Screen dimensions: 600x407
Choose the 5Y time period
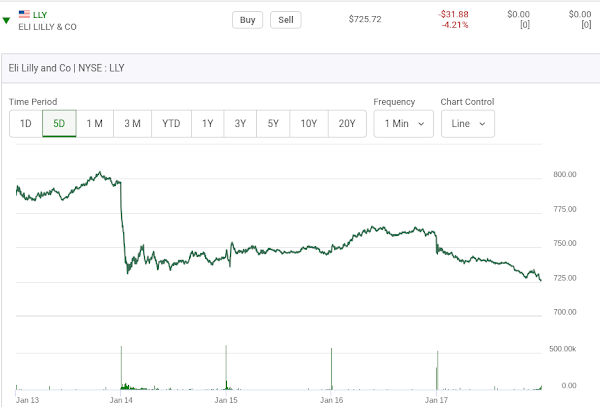tap(273, 124)
